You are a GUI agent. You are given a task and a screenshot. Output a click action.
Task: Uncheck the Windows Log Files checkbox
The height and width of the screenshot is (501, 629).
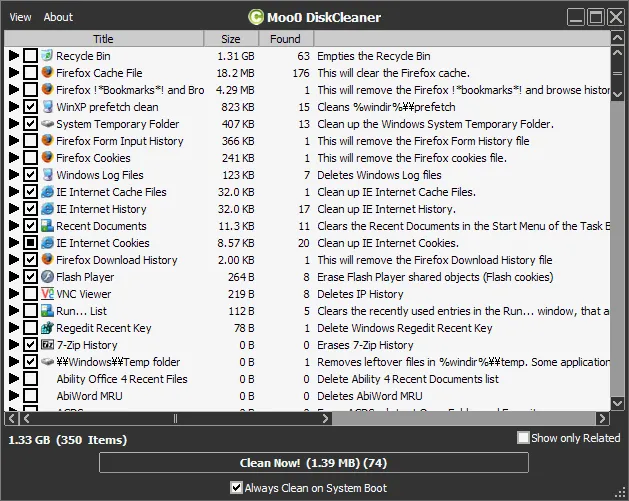tap(30, 174)
